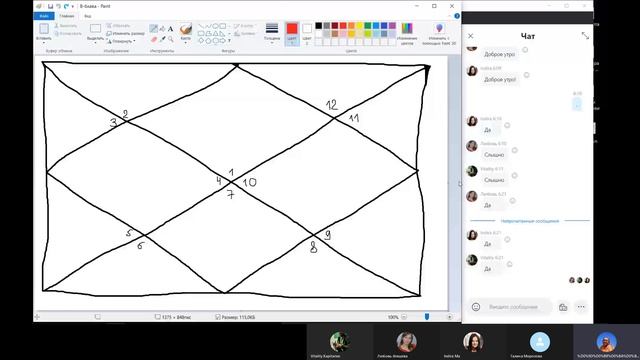Select the Color picker eyedropper tool
The image size is (640, 360).
162,40
